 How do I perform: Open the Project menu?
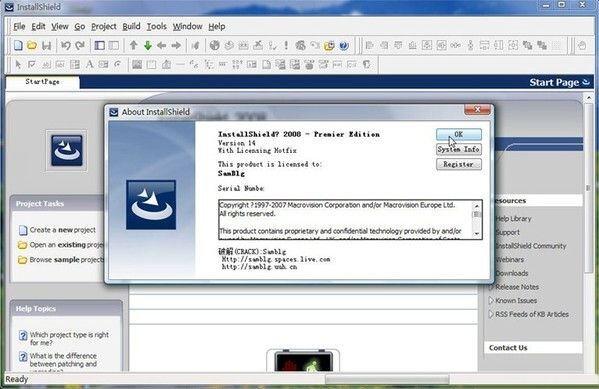click(x=104, y=26)
